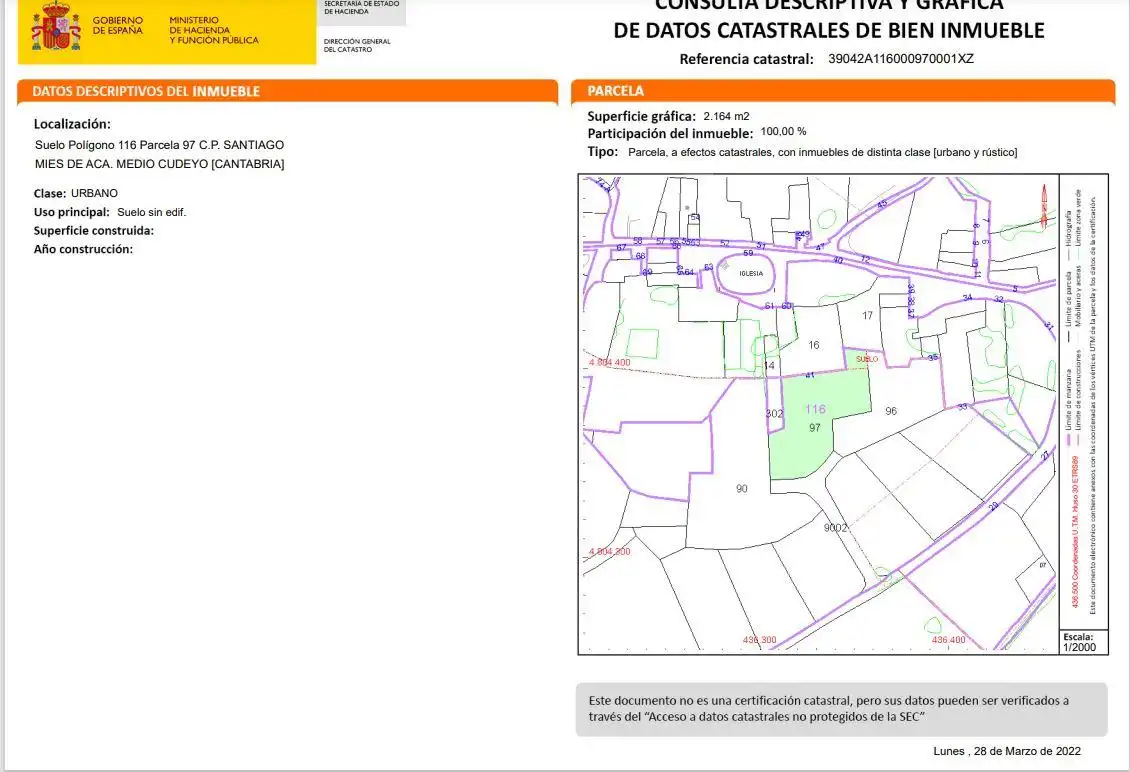Click the '436.400' coordinate label on the map
The height and width of the screenshot is (772, 1130).
[x=948, y=640]
